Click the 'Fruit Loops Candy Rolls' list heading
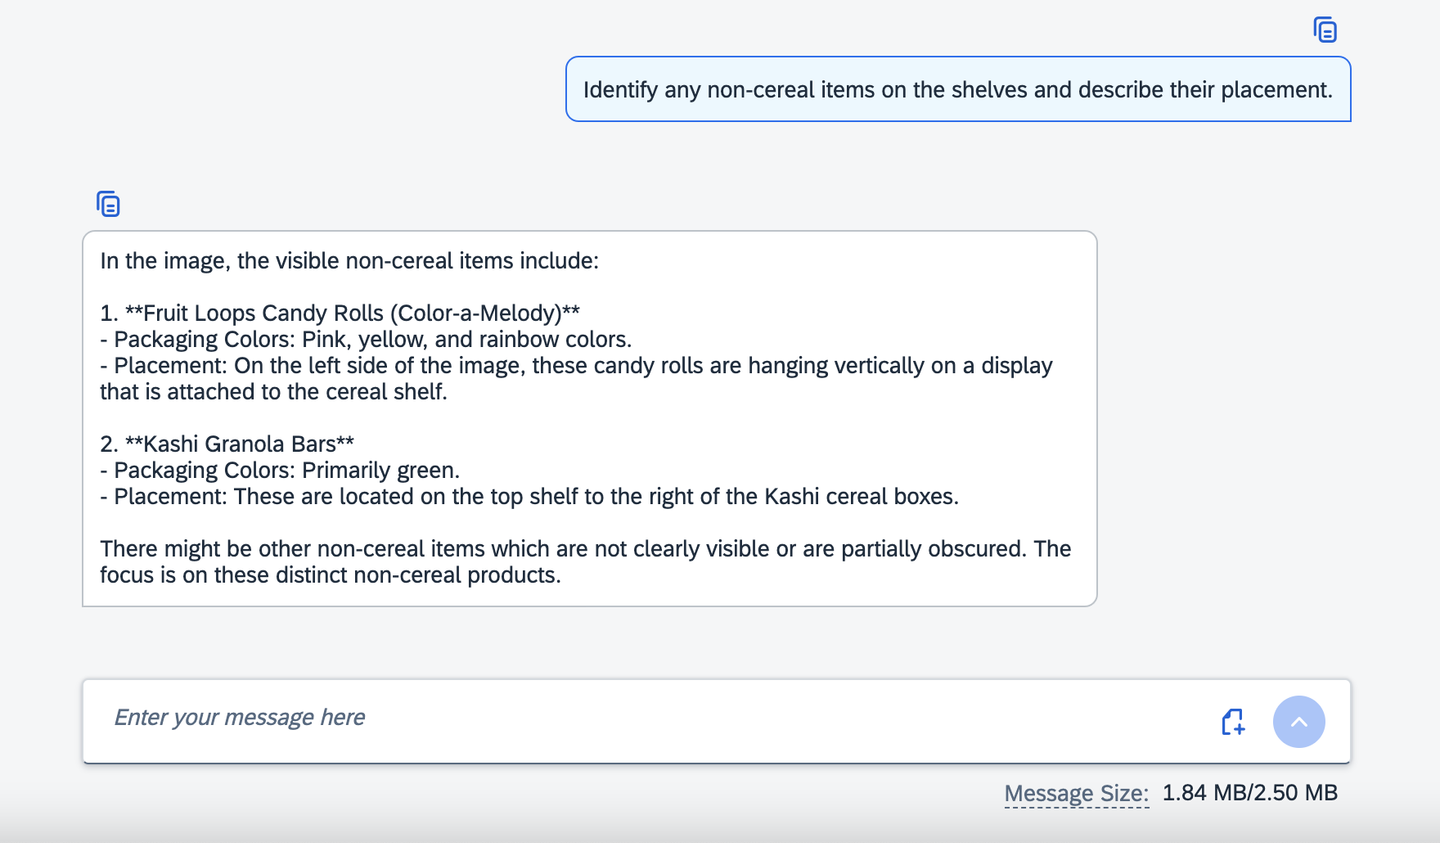The width and height of the screenshot is (1440, 843). [x=340, y=313]
